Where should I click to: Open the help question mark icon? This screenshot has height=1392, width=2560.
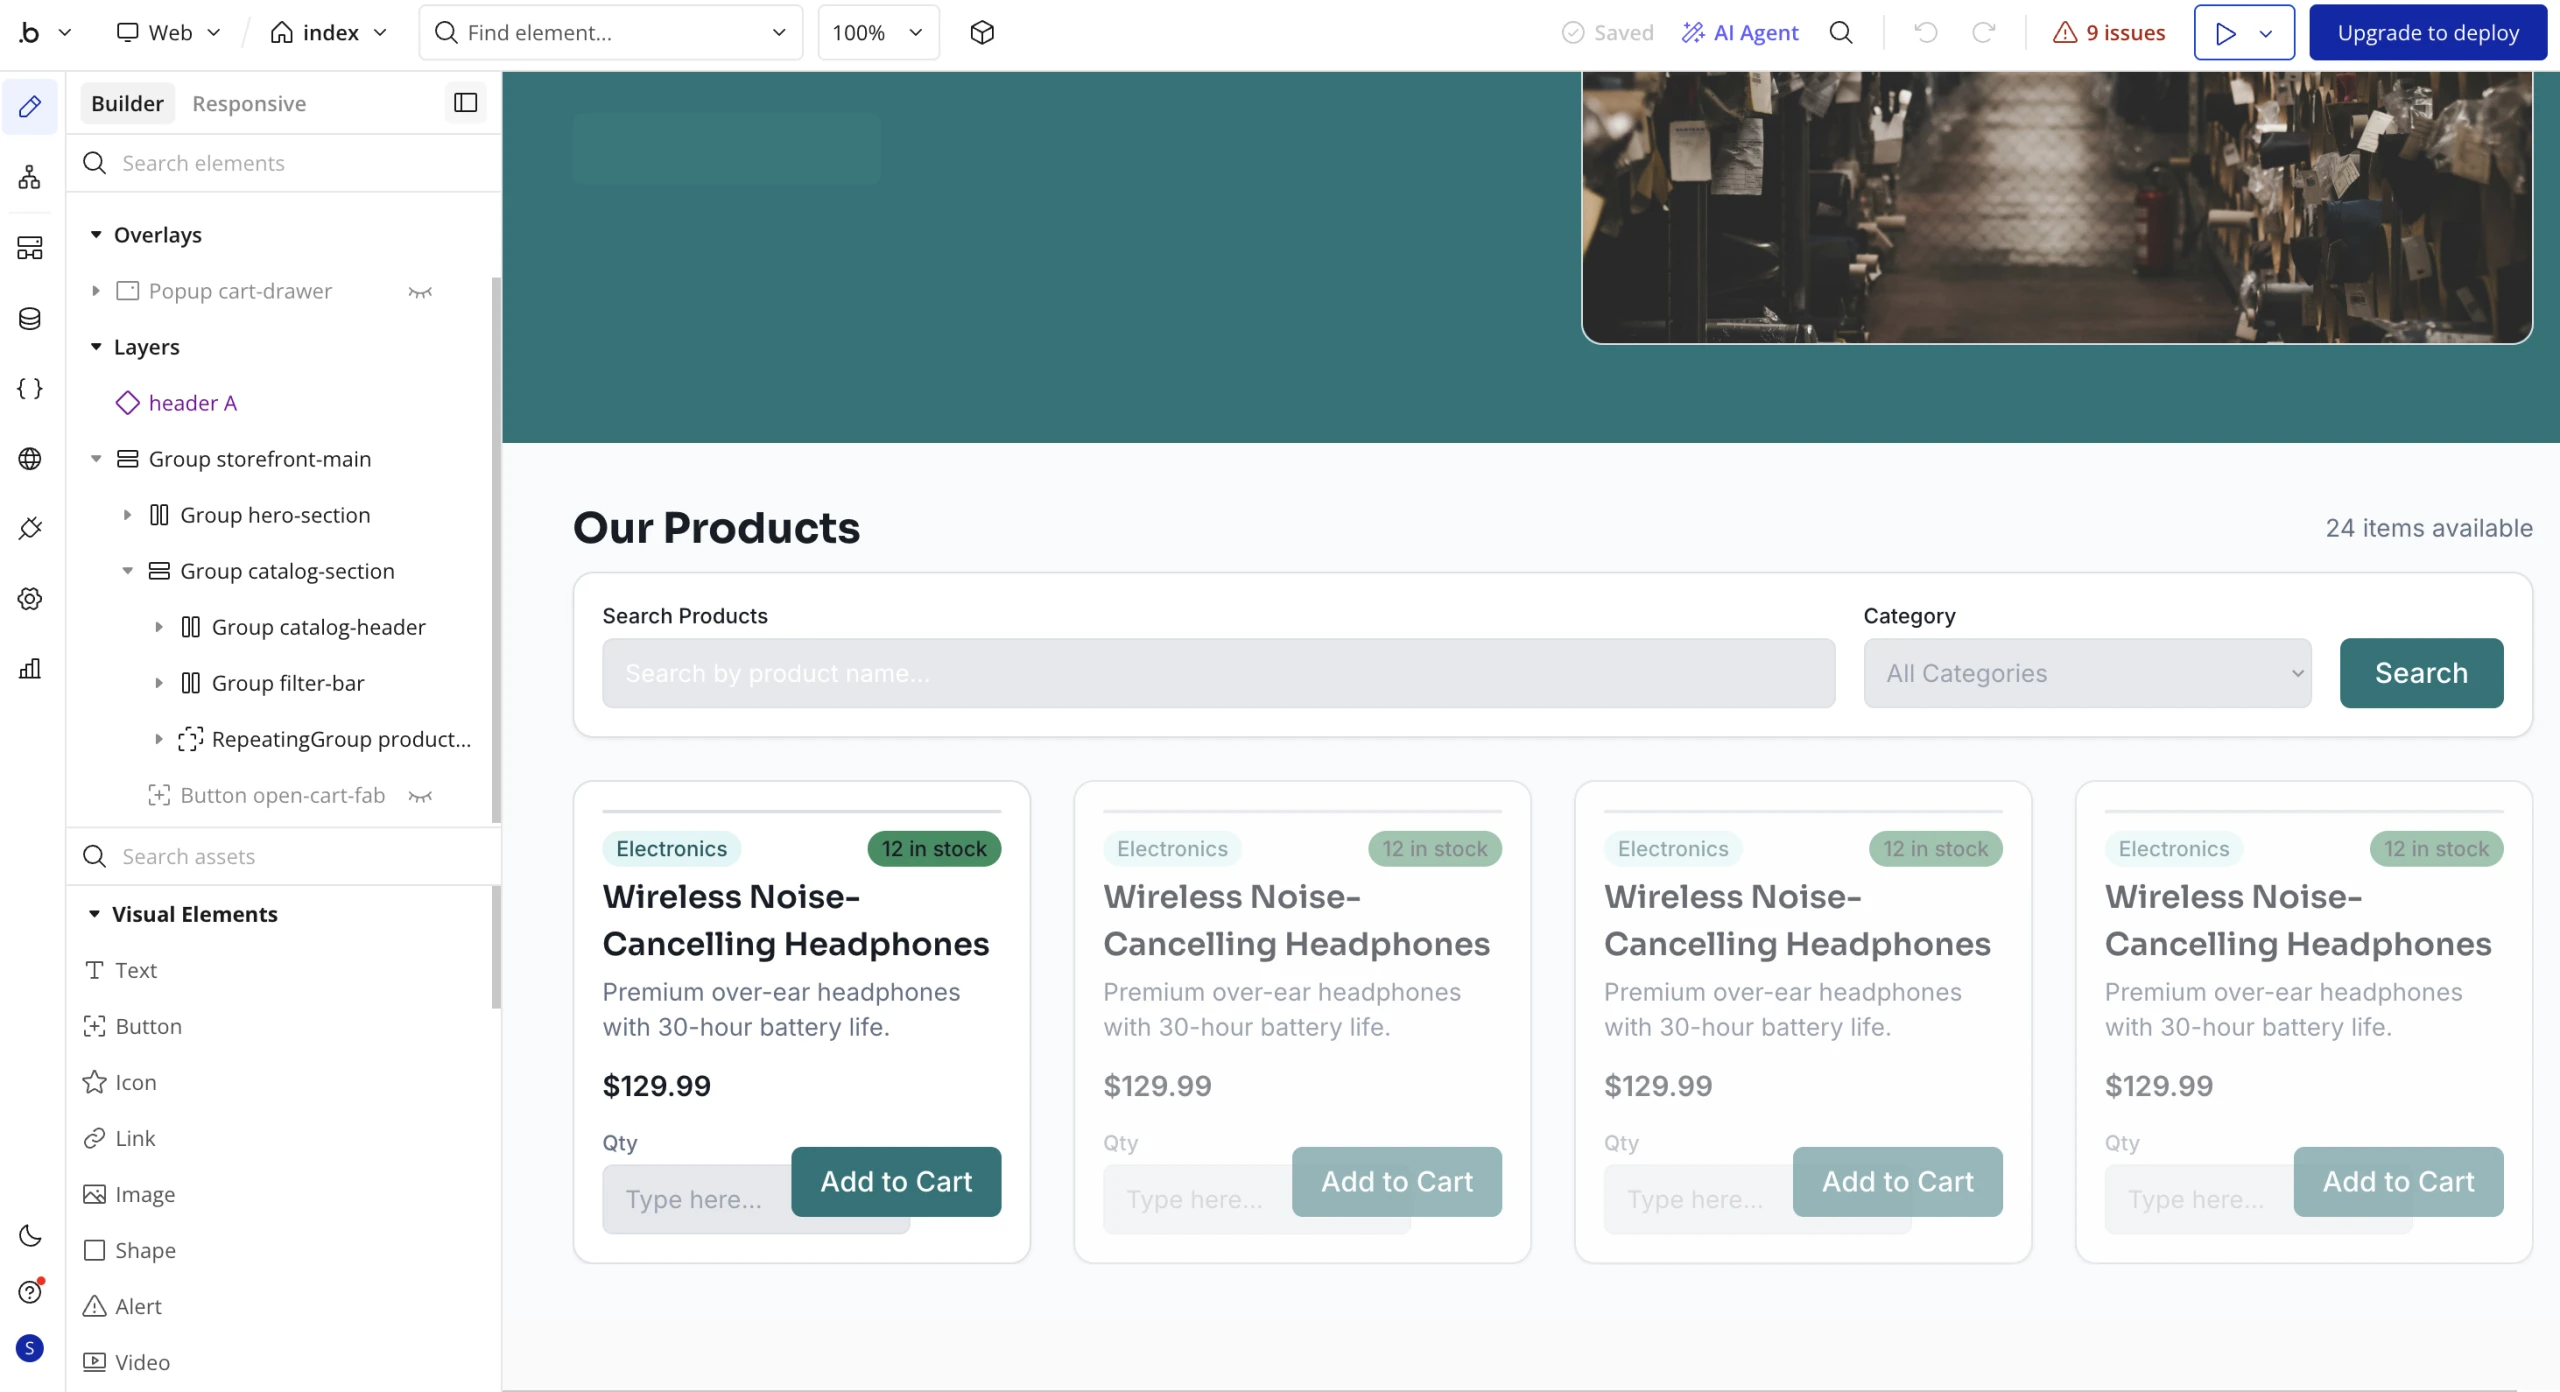point(30,1292)
